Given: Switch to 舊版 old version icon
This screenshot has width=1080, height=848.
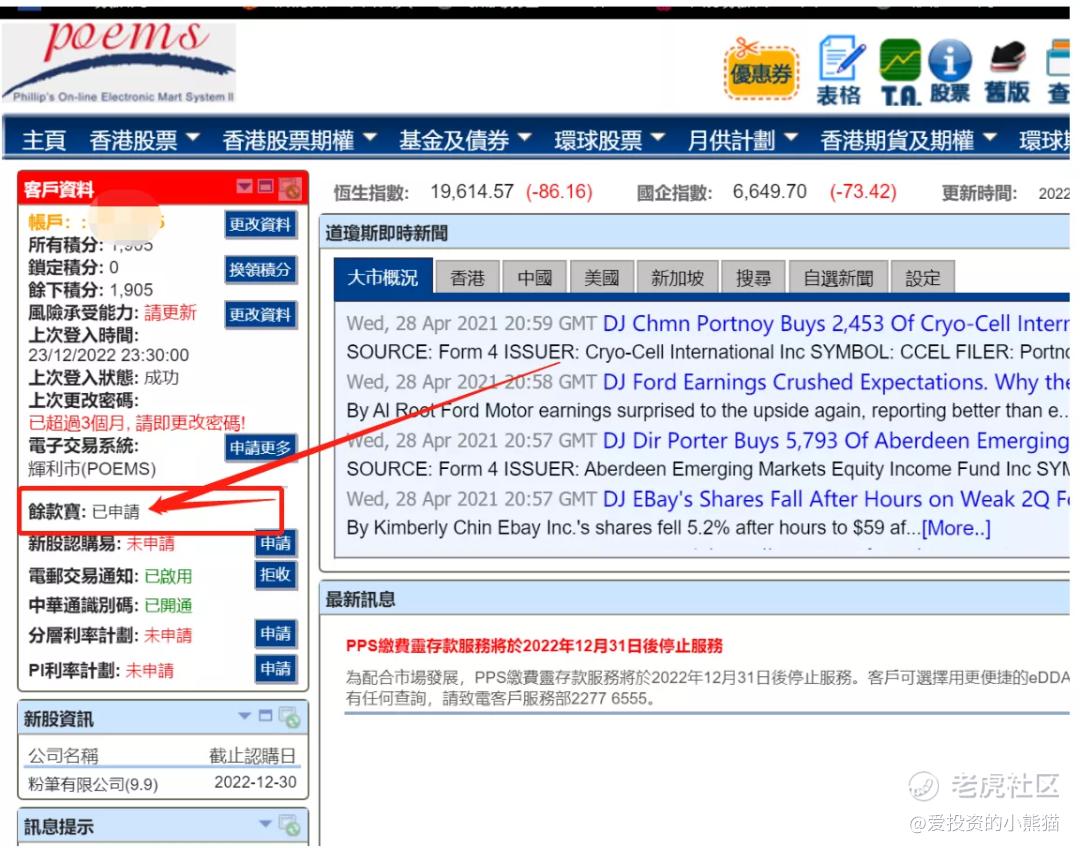Looking at the screenshot, I should tap(1008, 72).
